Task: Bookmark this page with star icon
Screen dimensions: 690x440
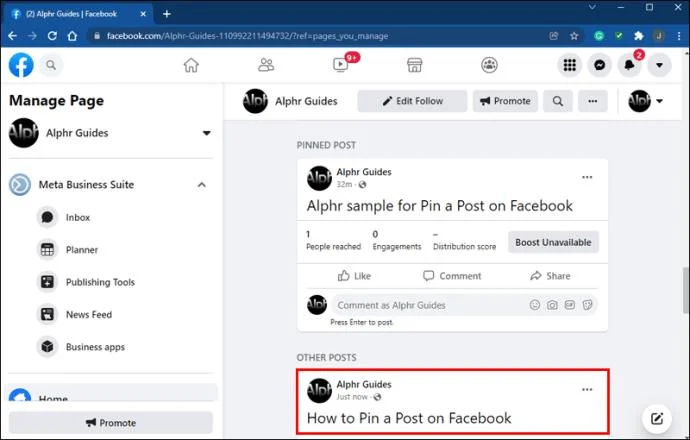Action: coord(574,36)
